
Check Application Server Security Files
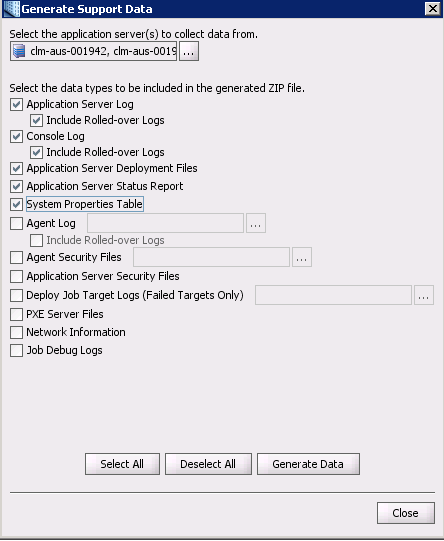[x=17, y=276]
